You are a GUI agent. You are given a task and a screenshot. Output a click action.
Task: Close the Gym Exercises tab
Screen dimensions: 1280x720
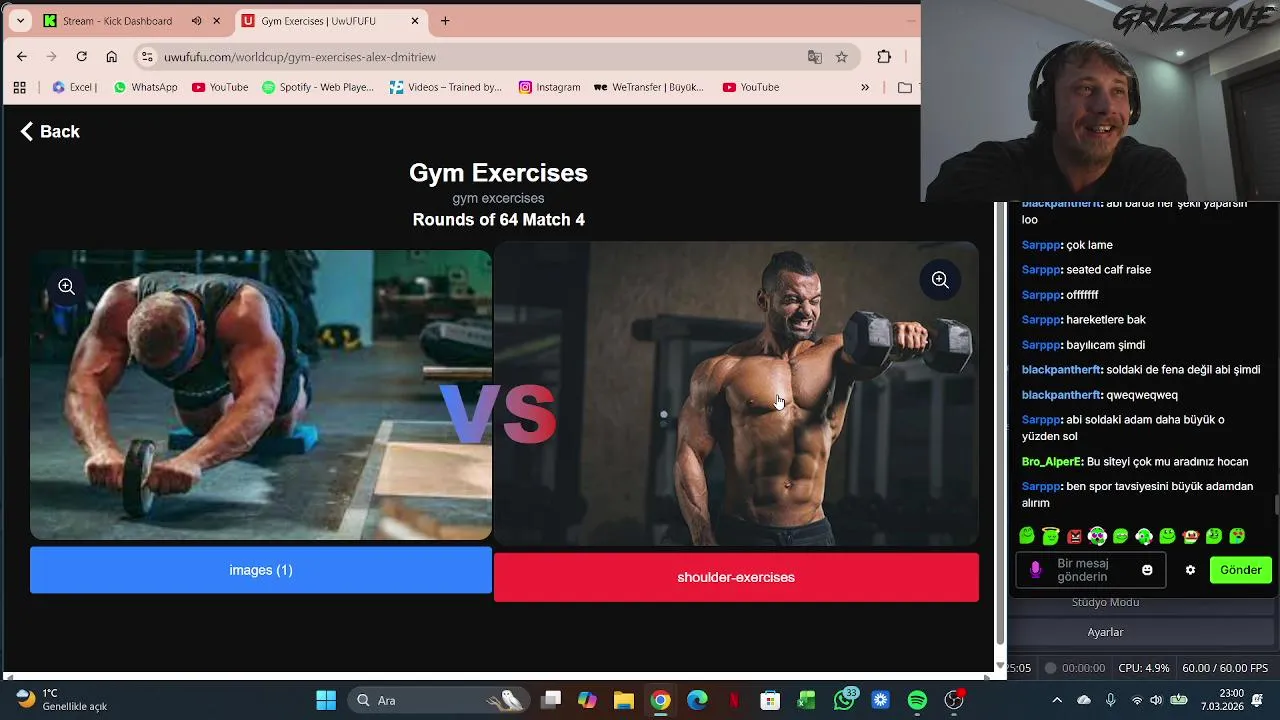click(415, 21)
